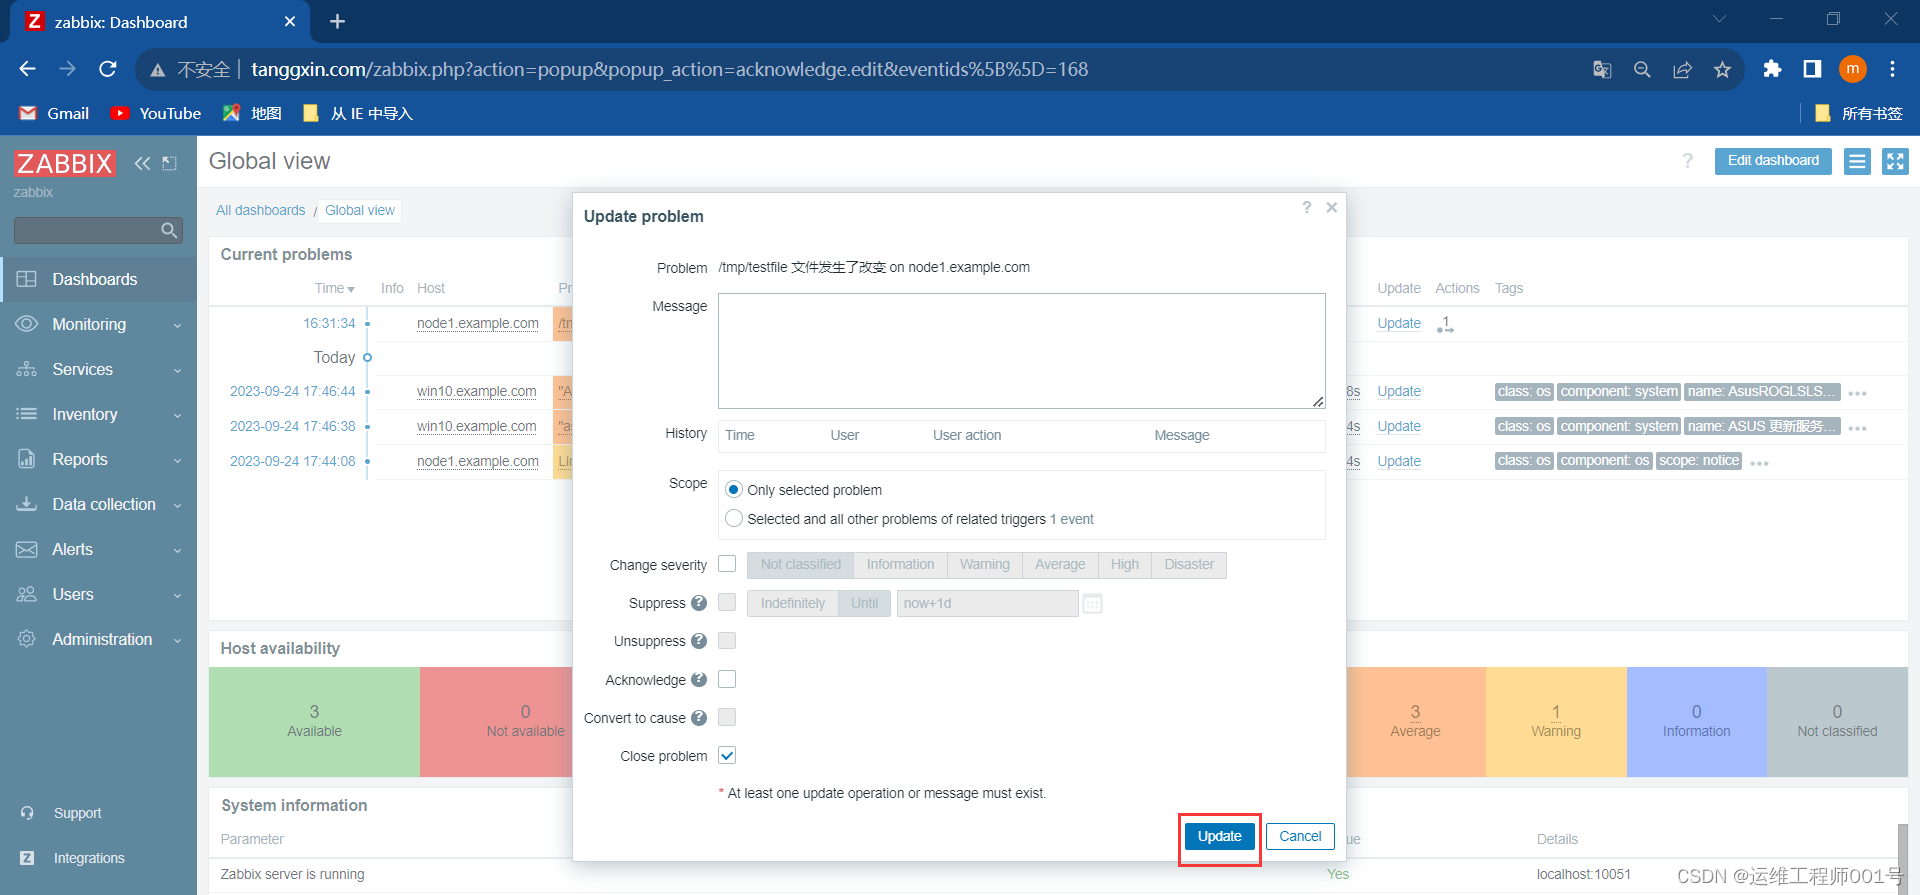Click the hide sidebar icon next to chevrons
Screen dimensions: 1920x895
click(170, 163)
